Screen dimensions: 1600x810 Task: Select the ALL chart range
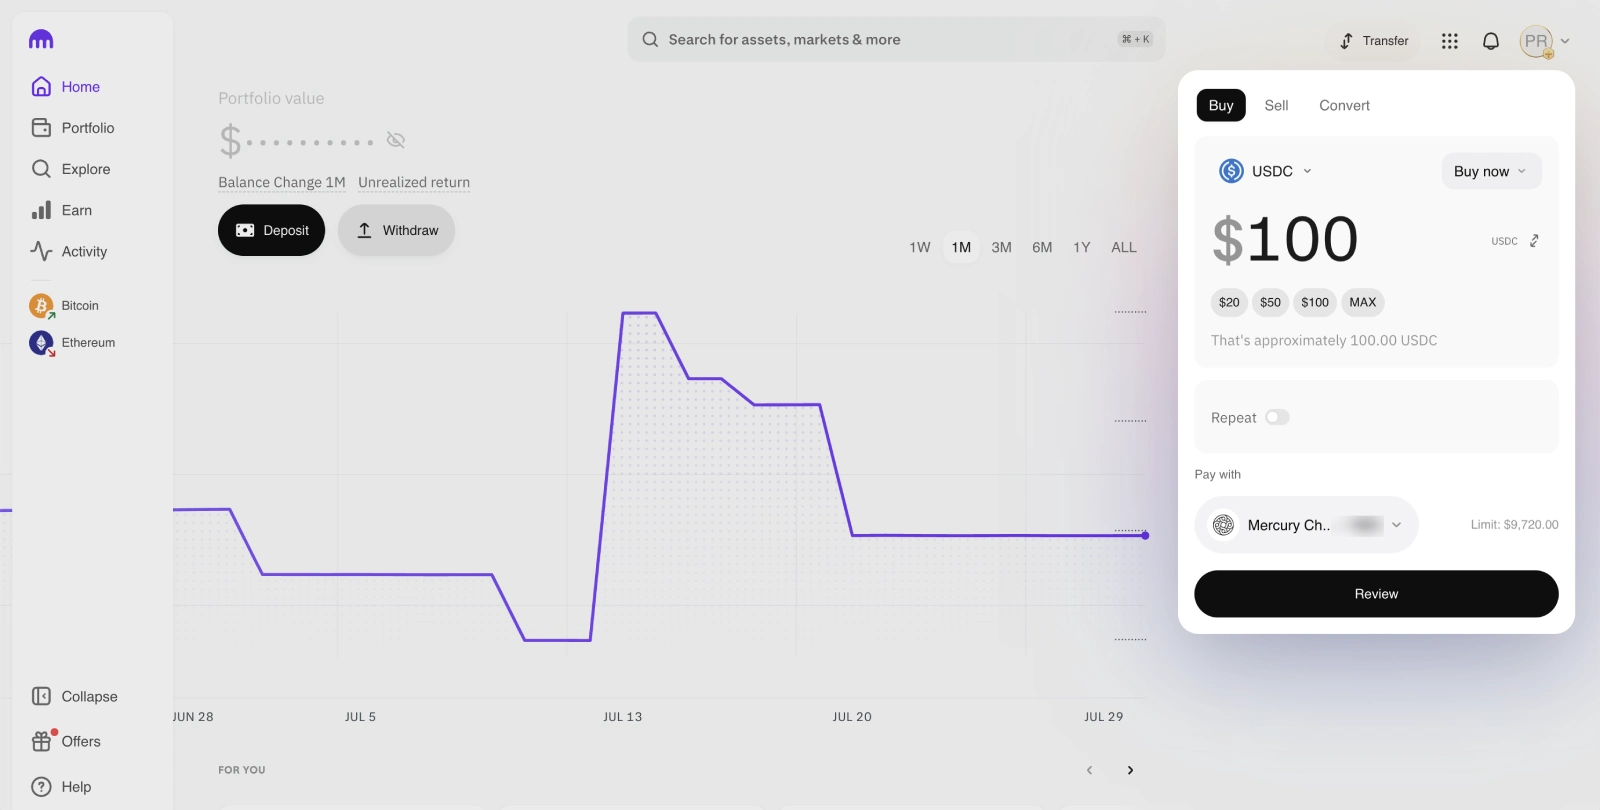(1124, 247)
